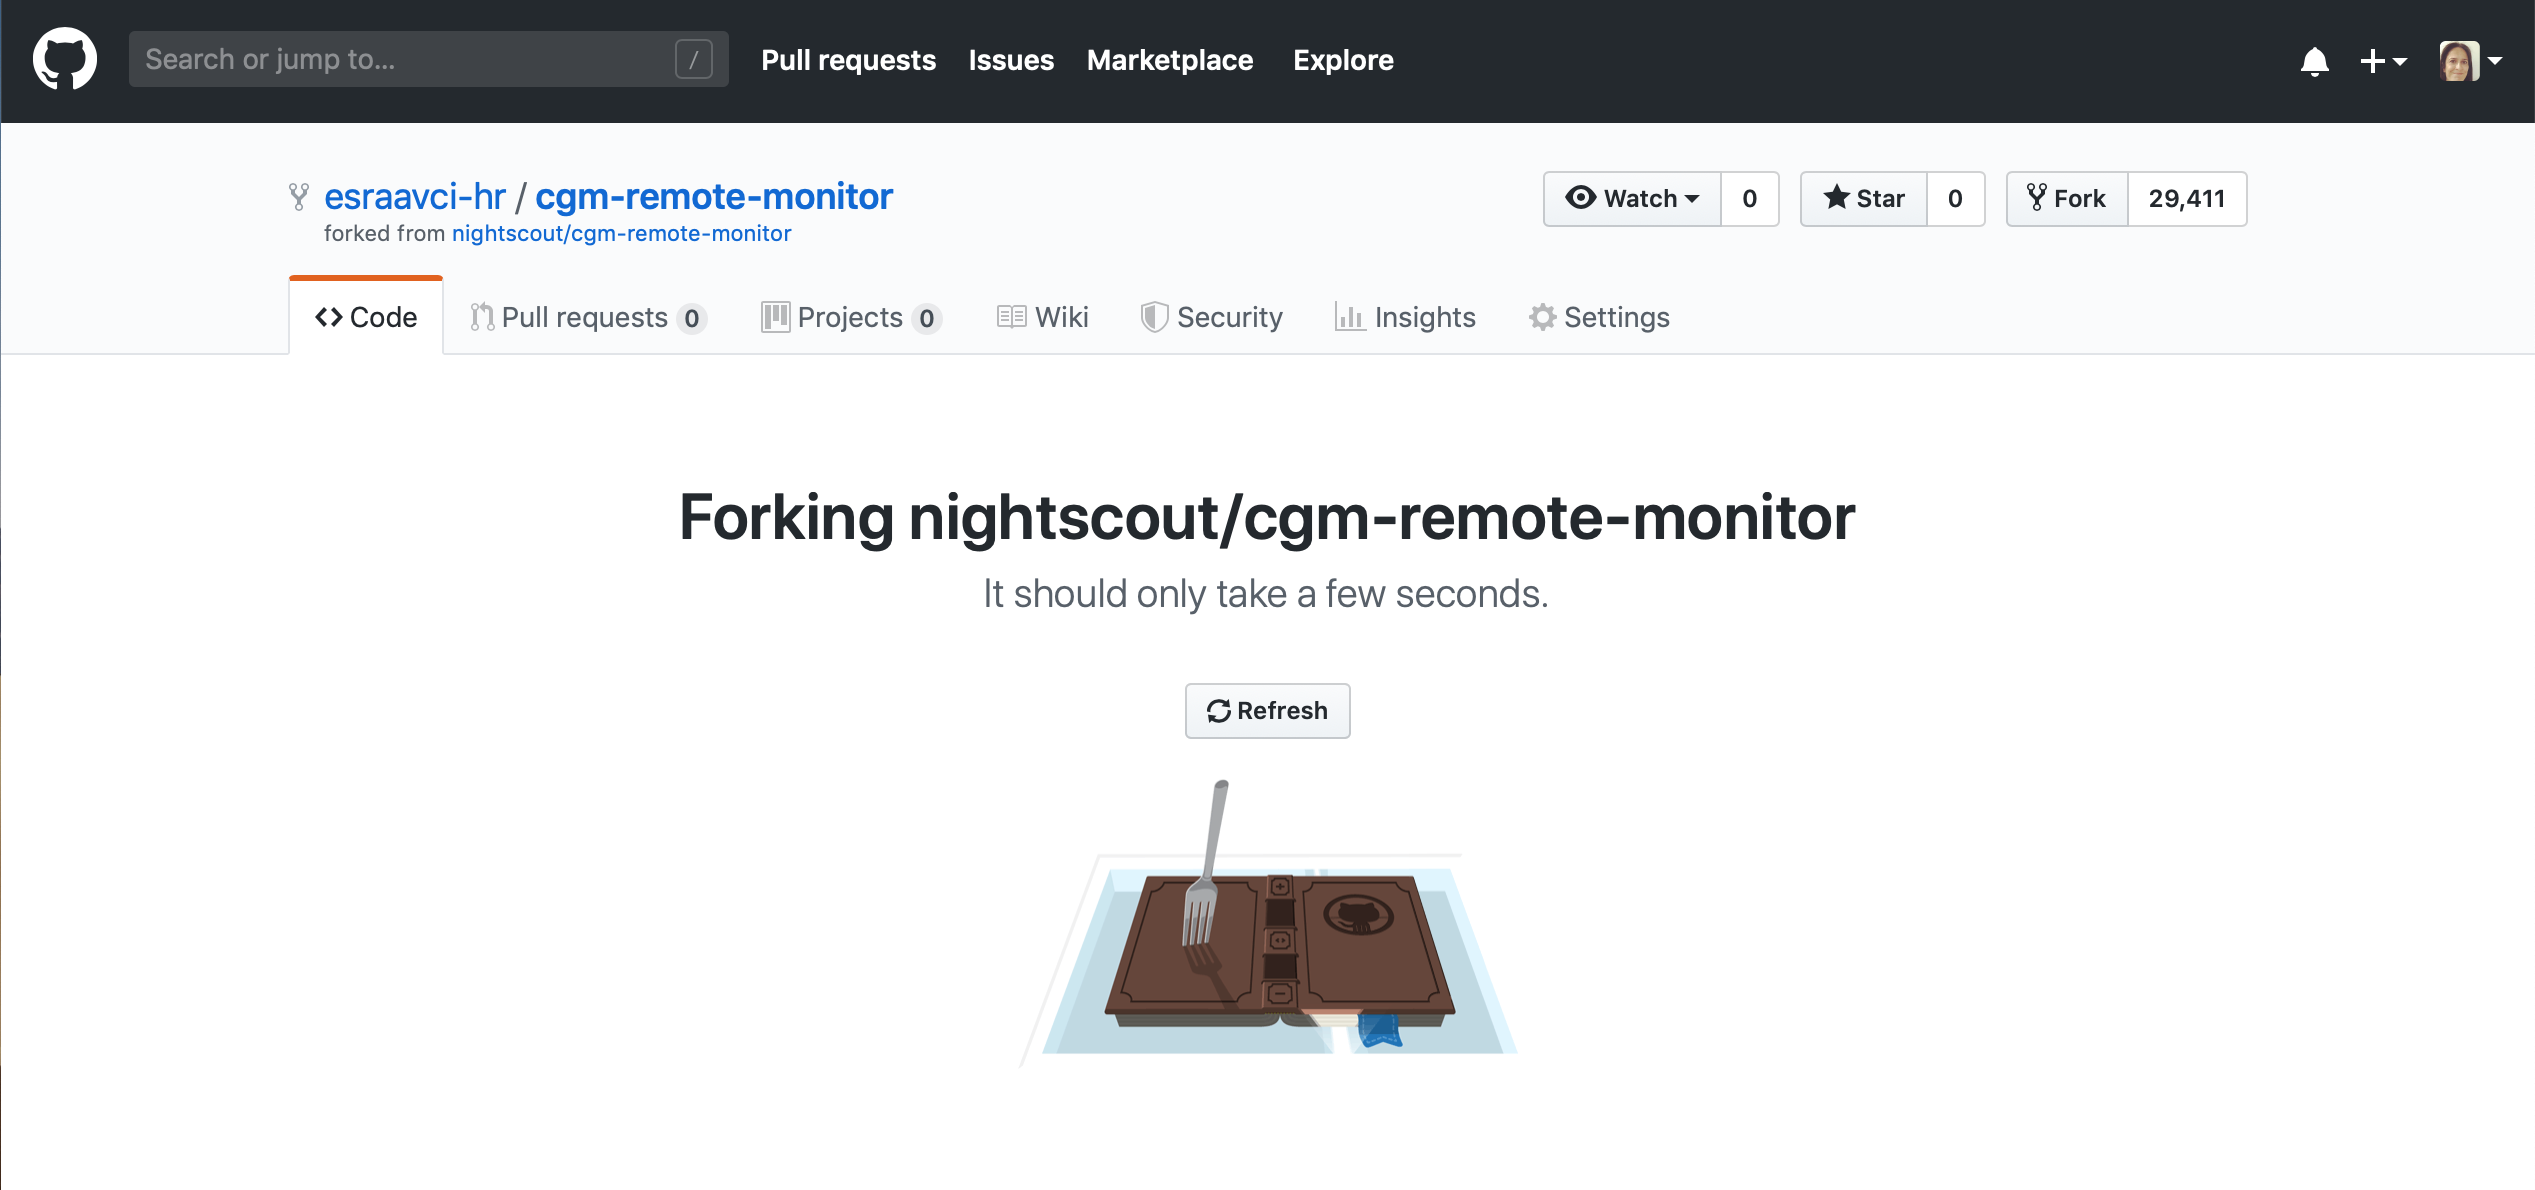Open the notifications bell
The height and width of the screenshot is (1190, 2535).
tap(2314, 61)
